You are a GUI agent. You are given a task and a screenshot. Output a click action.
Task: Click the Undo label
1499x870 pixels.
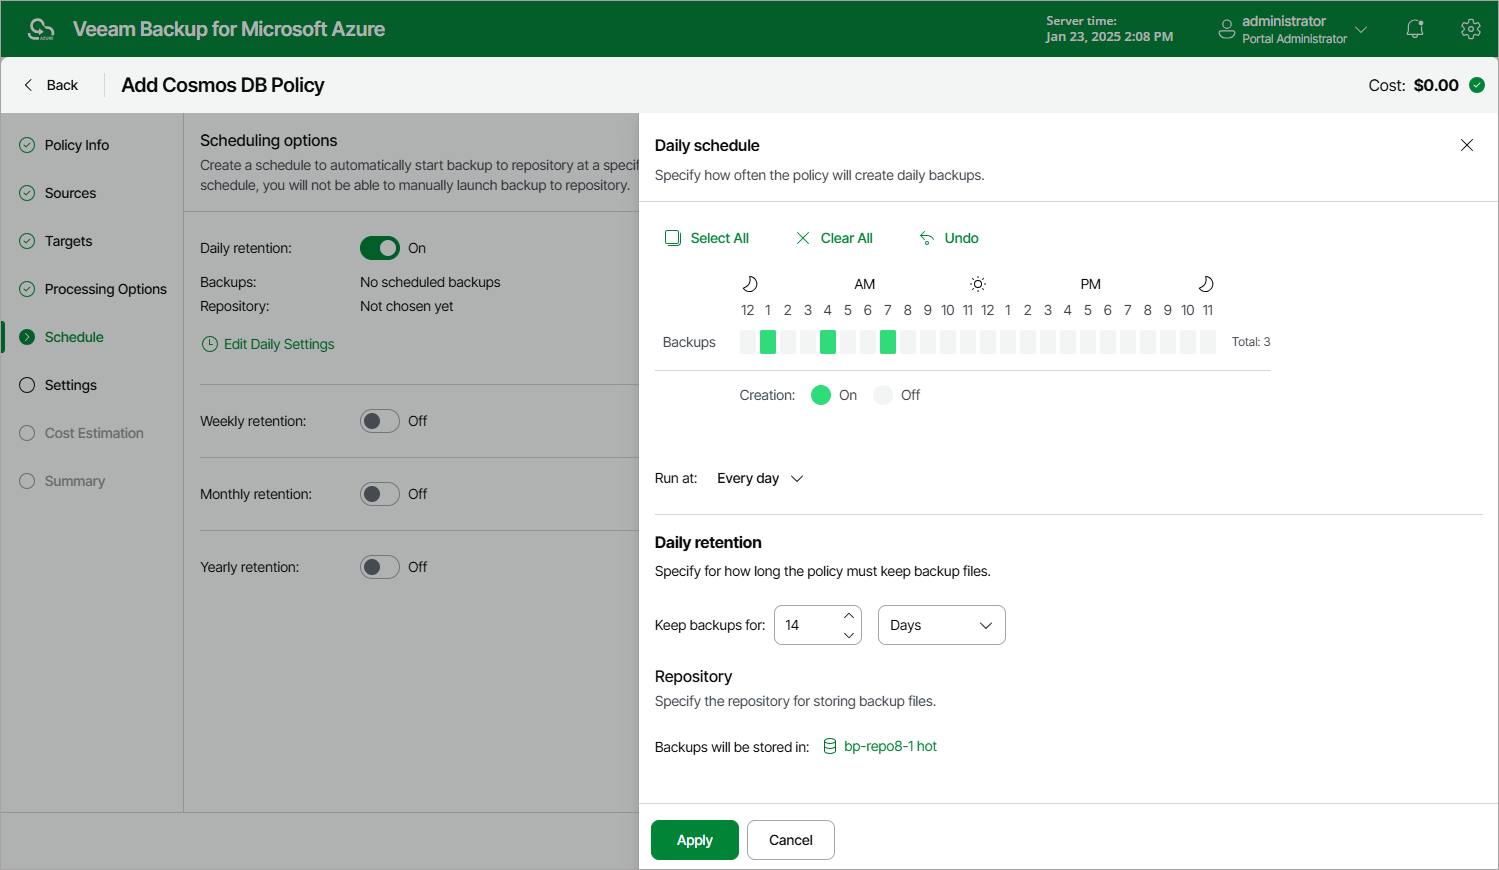(x=962, y=238)
